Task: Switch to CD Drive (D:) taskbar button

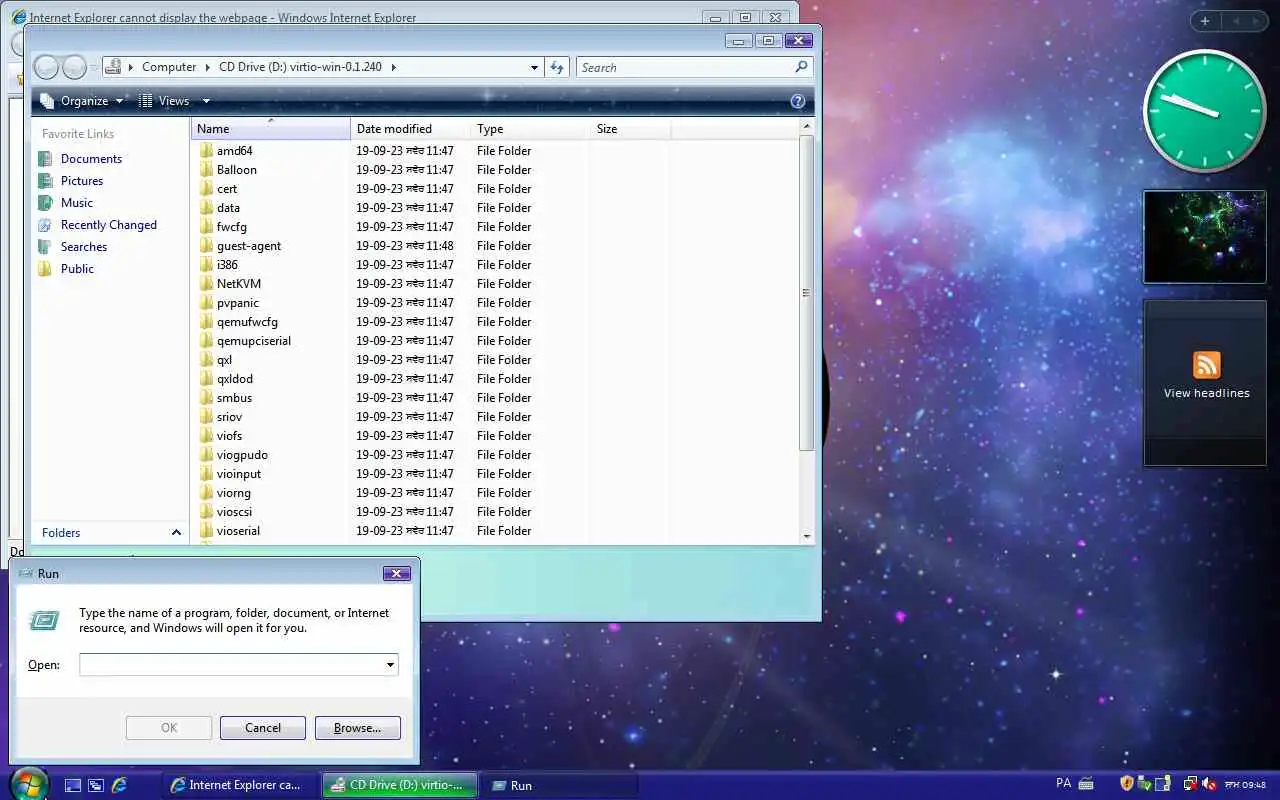Action: [x=400, y=785]
